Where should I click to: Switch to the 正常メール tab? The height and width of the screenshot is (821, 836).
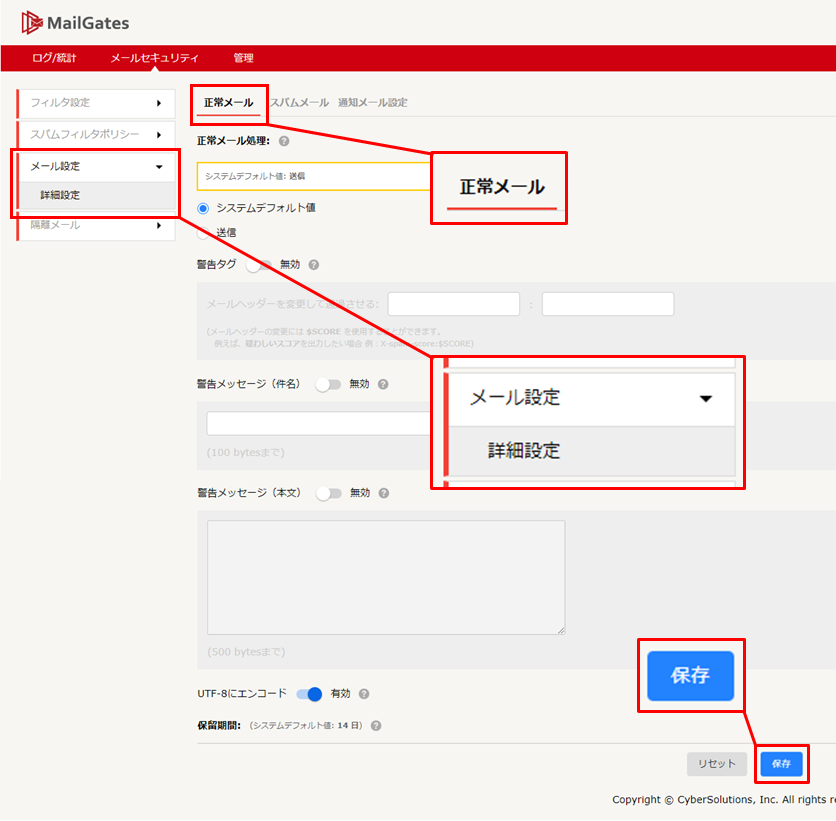point(228,102)
